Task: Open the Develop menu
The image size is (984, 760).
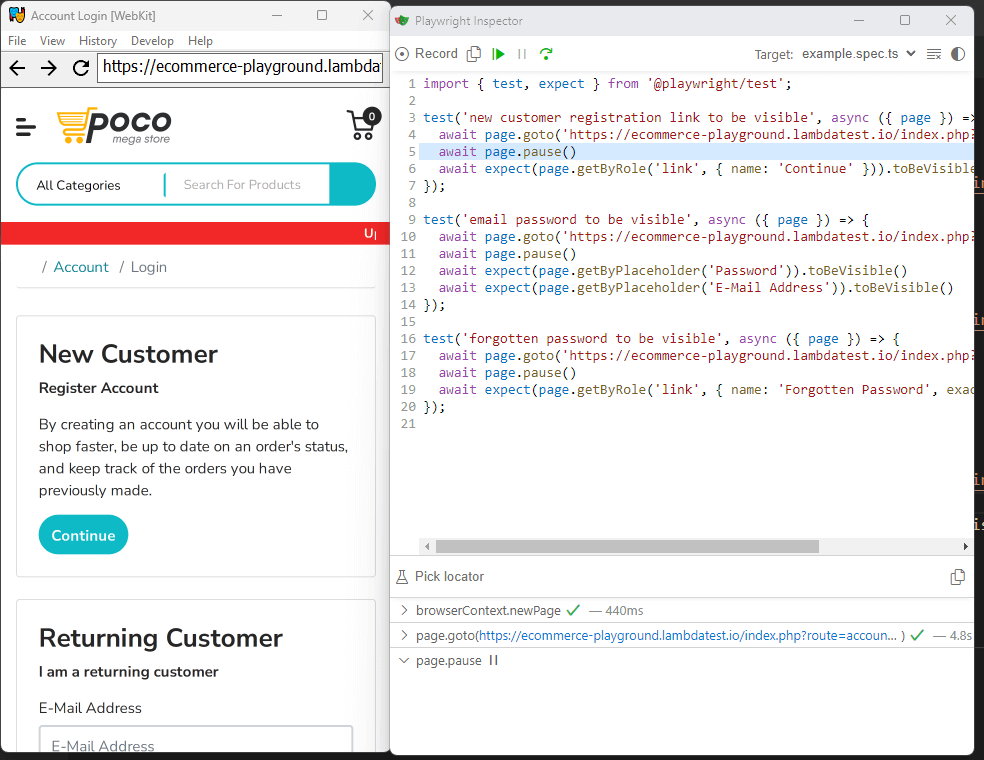Action: [152, 41]
